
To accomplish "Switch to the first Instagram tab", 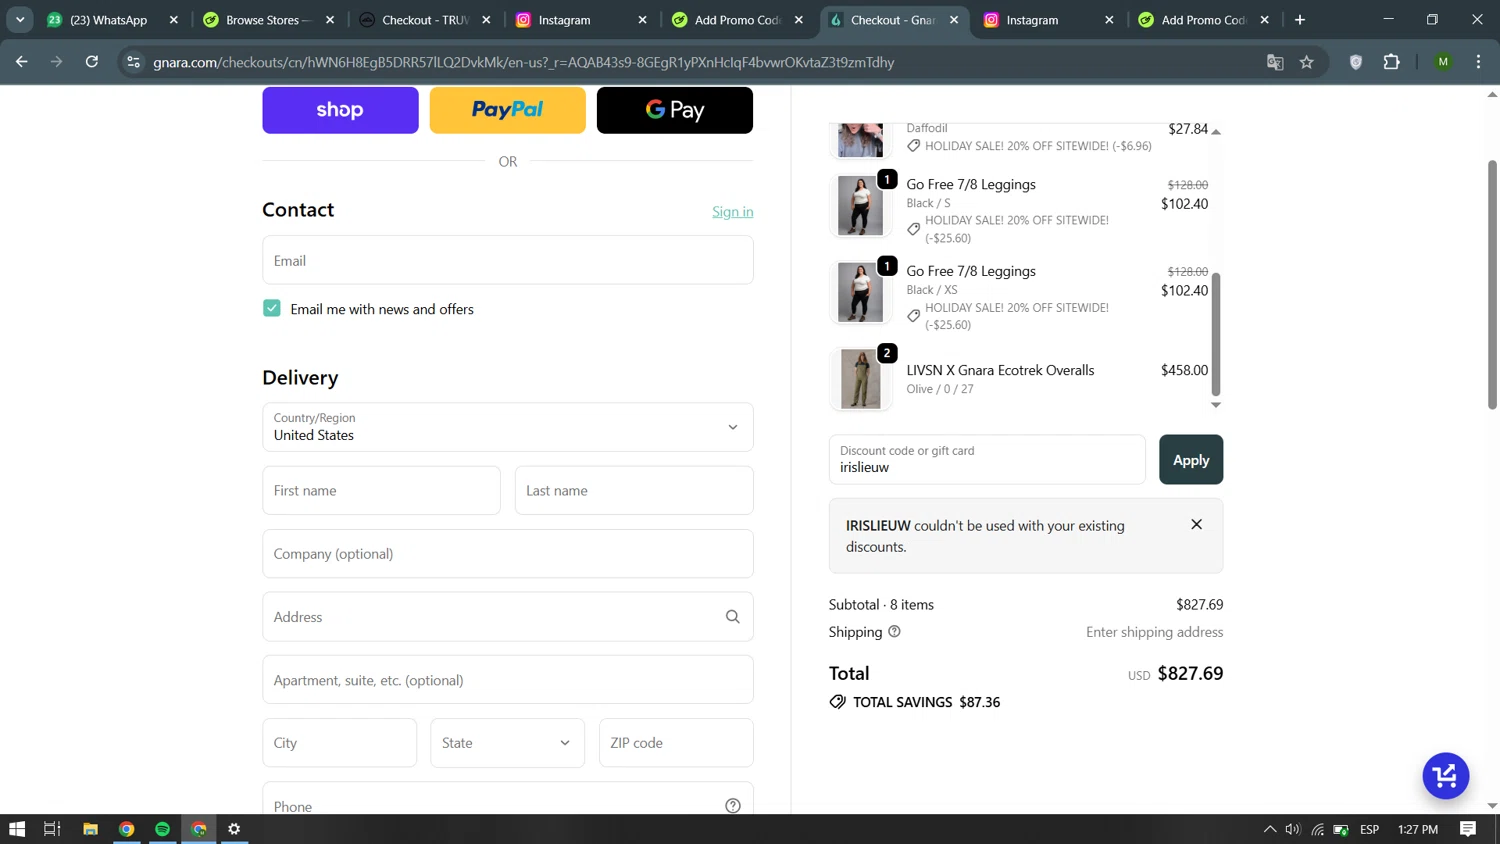I will [567, 20].
